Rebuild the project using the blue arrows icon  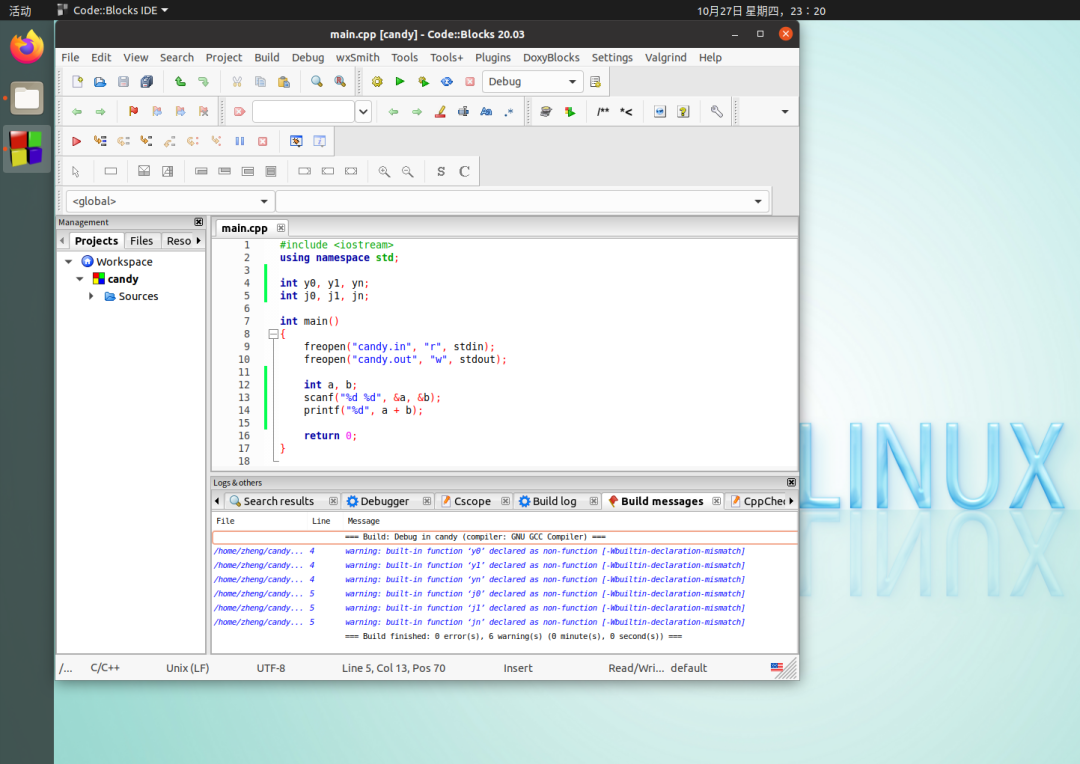[446, 81]
